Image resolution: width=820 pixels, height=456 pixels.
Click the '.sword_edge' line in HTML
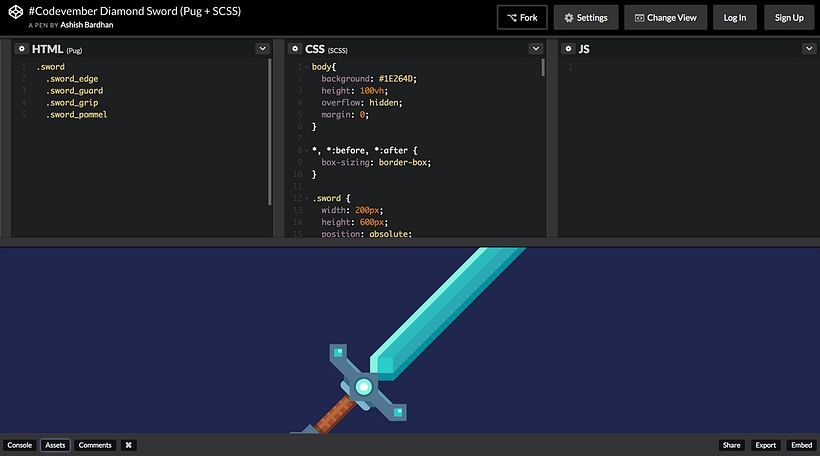tap(72, 79)
